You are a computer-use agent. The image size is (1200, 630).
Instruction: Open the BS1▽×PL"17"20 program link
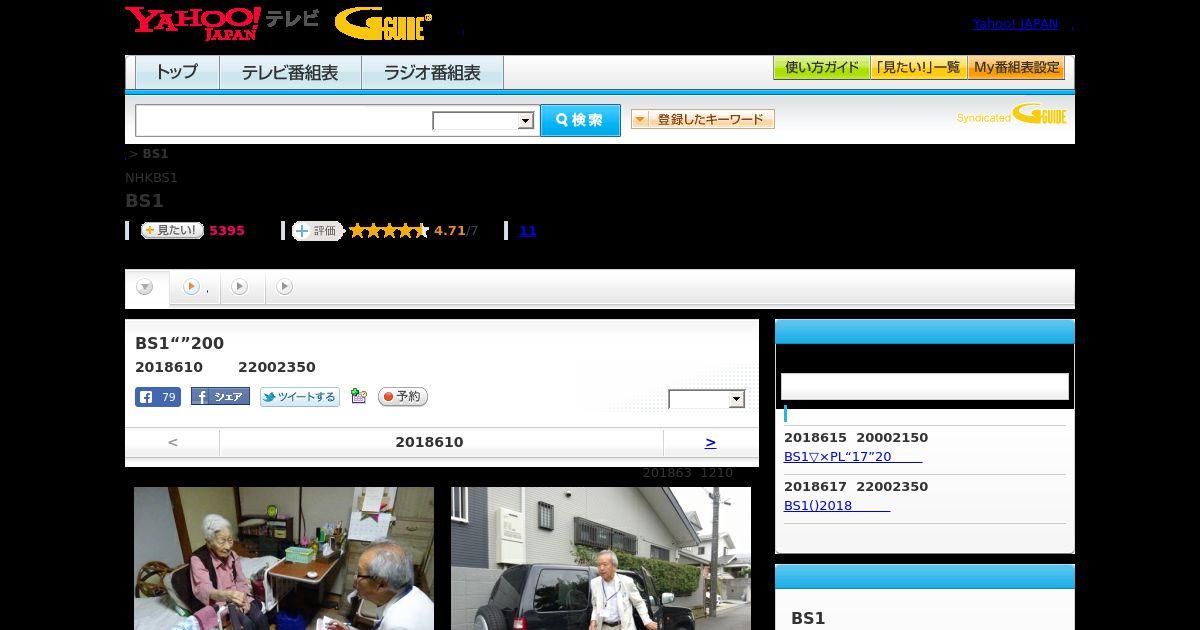[853, 457]
